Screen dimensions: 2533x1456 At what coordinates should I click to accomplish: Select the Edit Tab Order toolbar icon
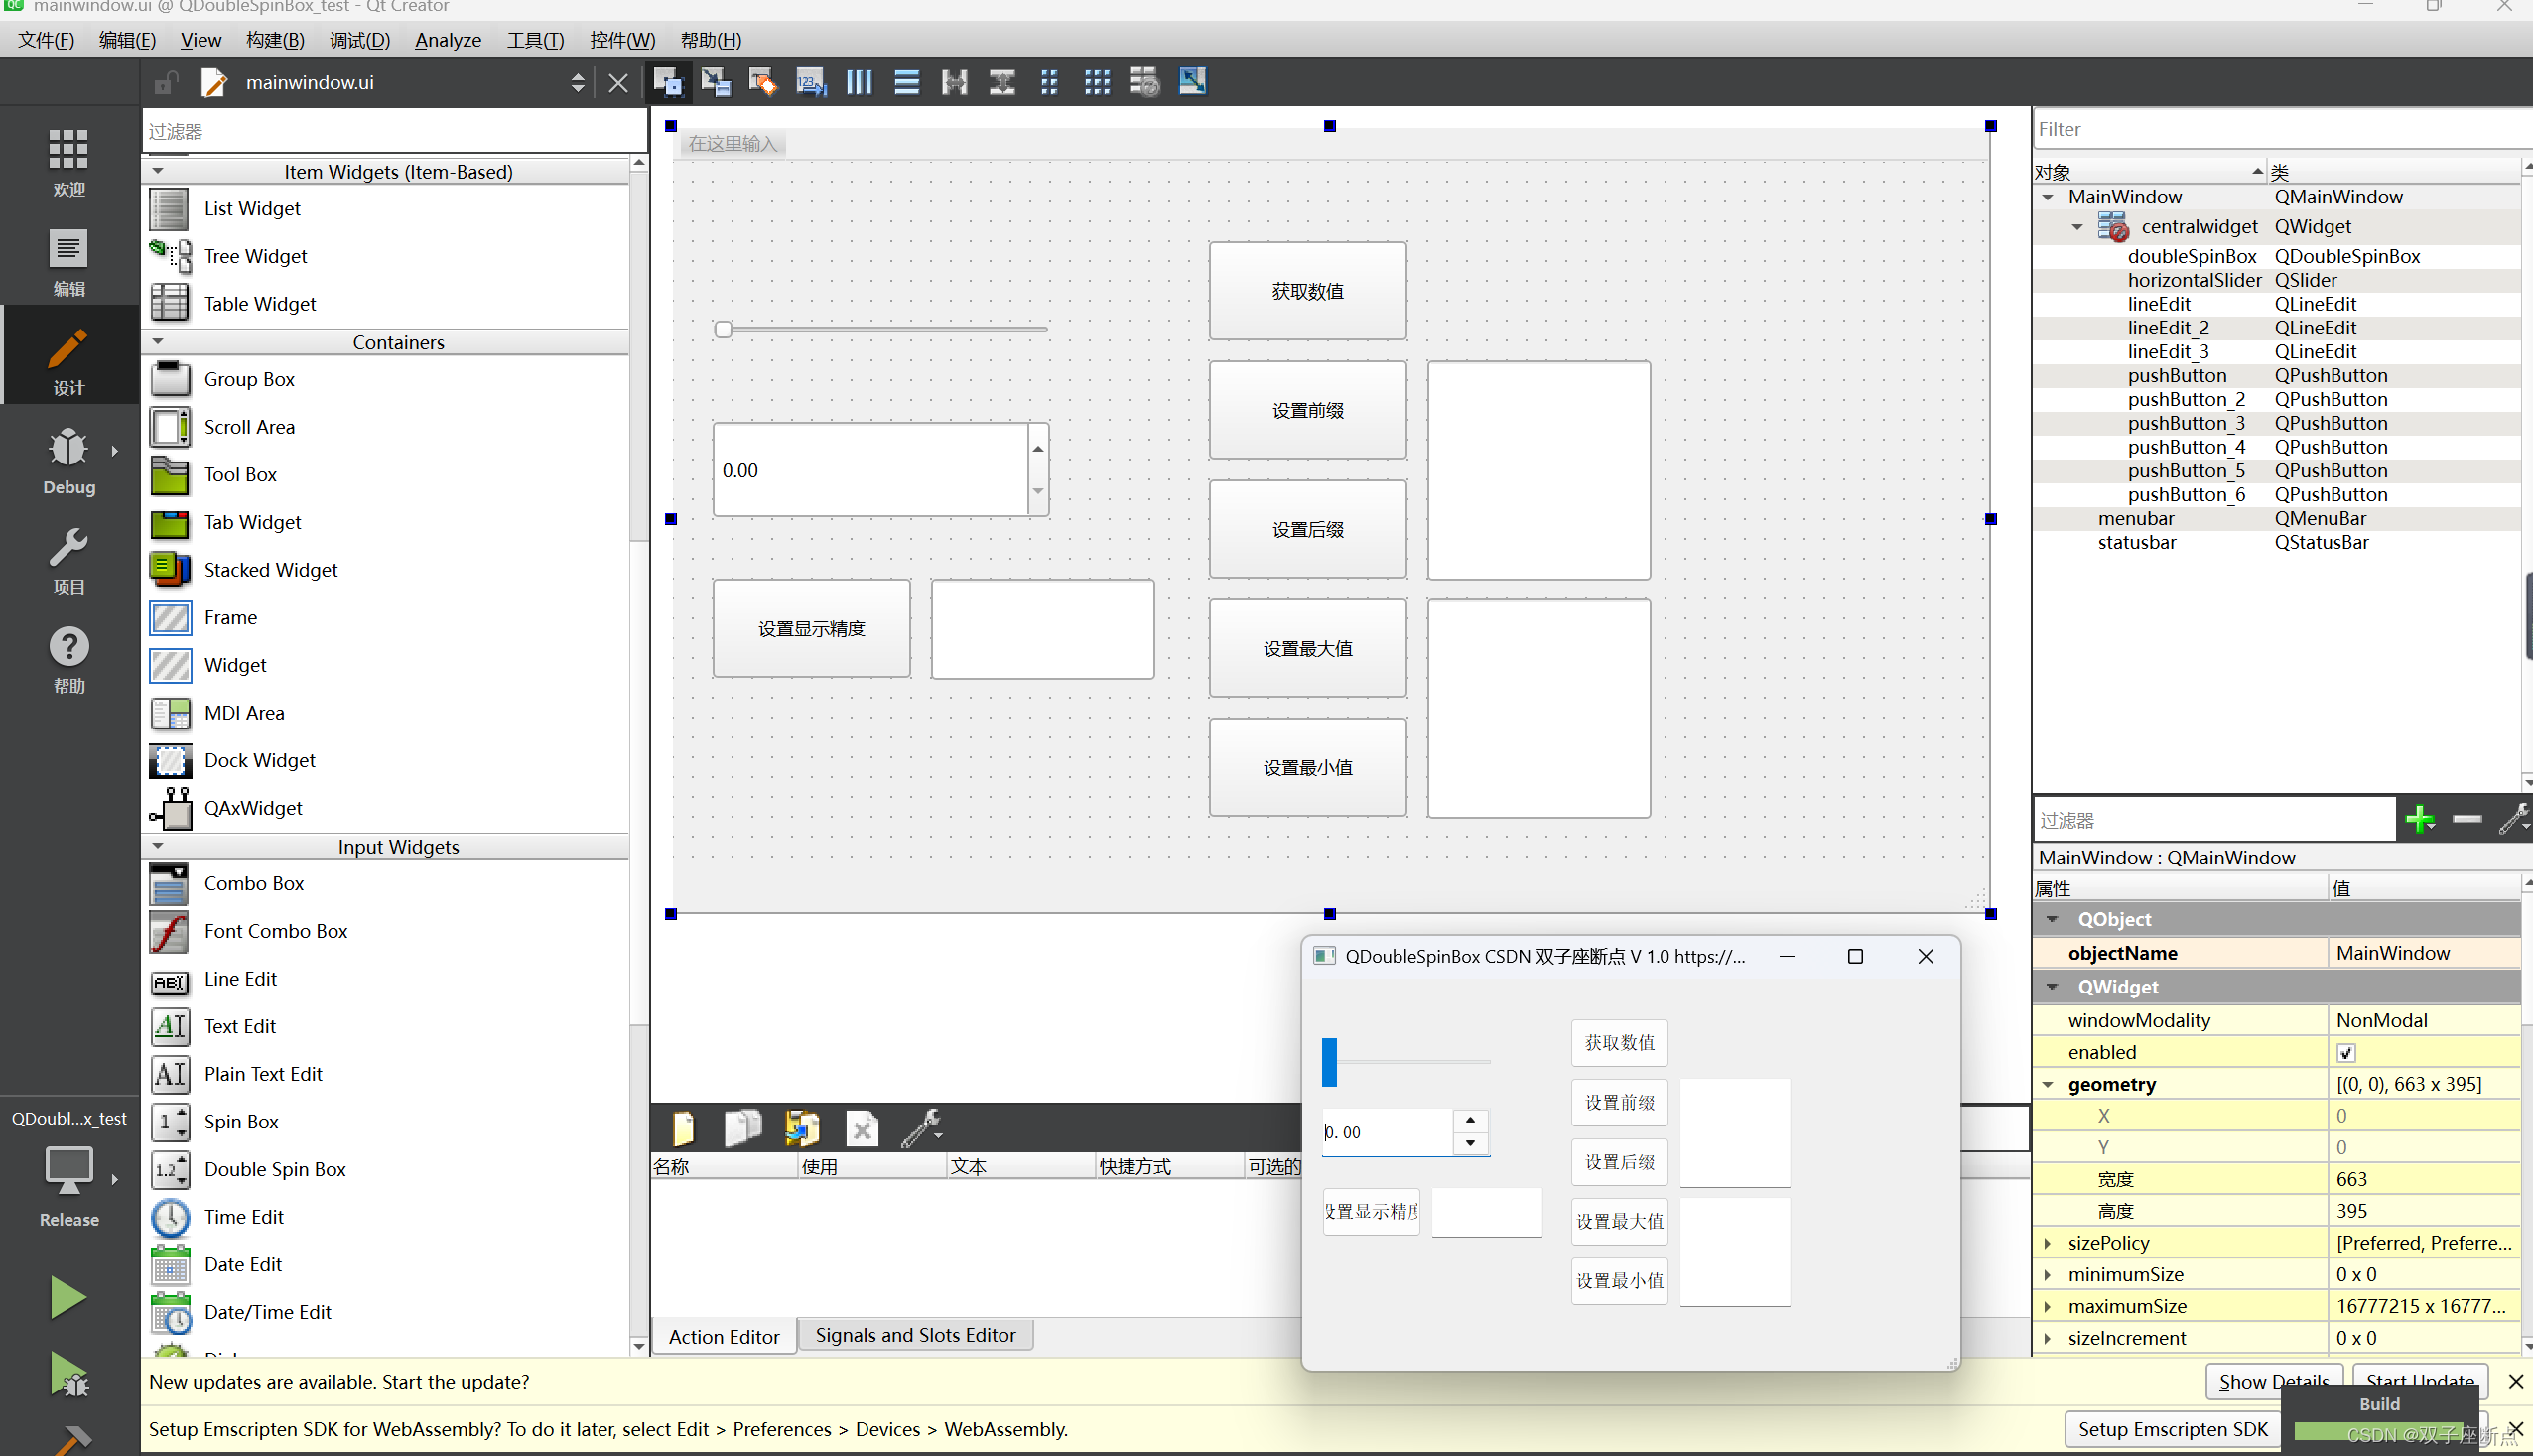click(811, 82)
